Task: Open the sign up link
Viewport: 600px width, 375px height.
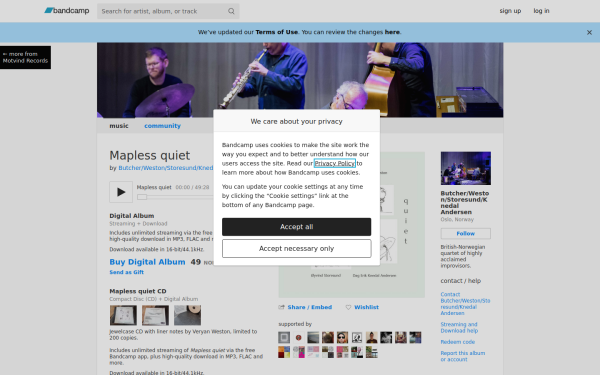Action: pyautogui.click(x=510, y=11)
